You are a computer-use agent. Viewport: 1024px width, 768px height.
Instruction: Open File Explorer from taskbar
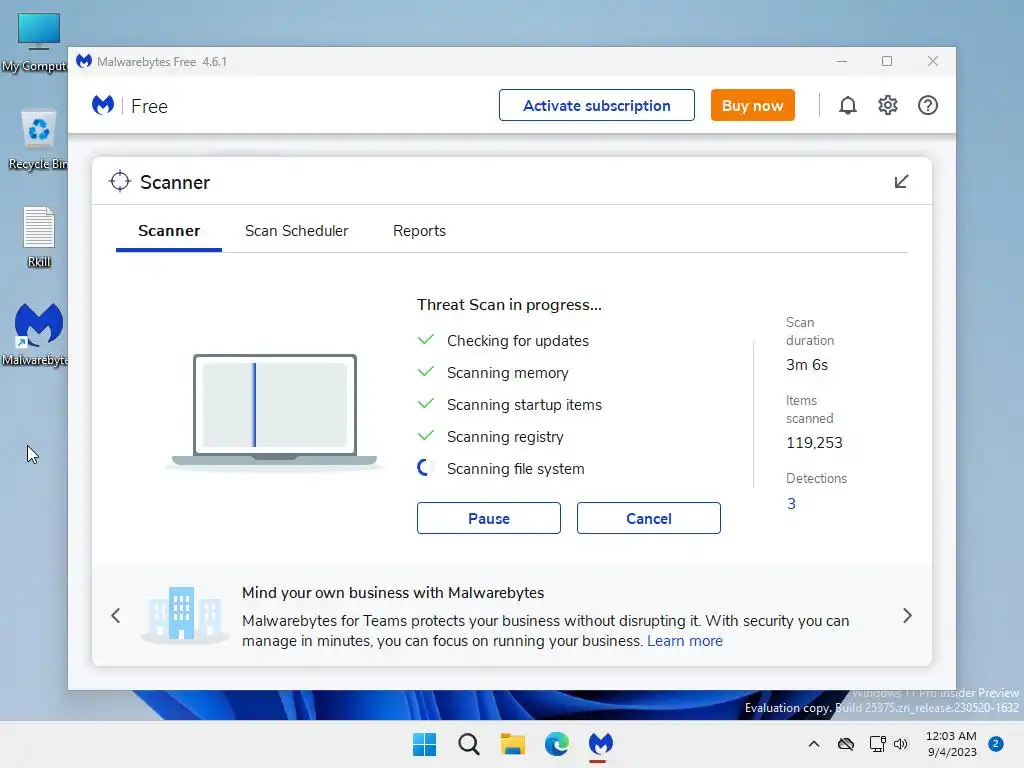click(513, 744)
